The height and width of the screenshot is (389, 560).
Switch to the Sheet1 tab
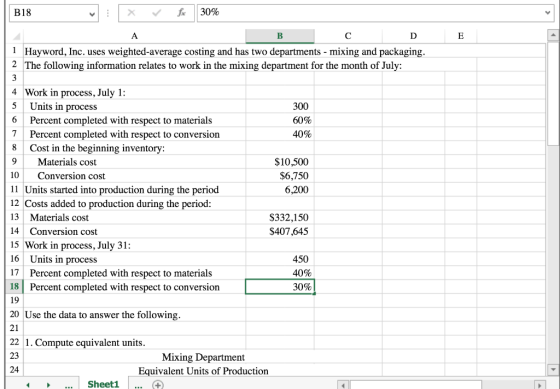(103, 384)
